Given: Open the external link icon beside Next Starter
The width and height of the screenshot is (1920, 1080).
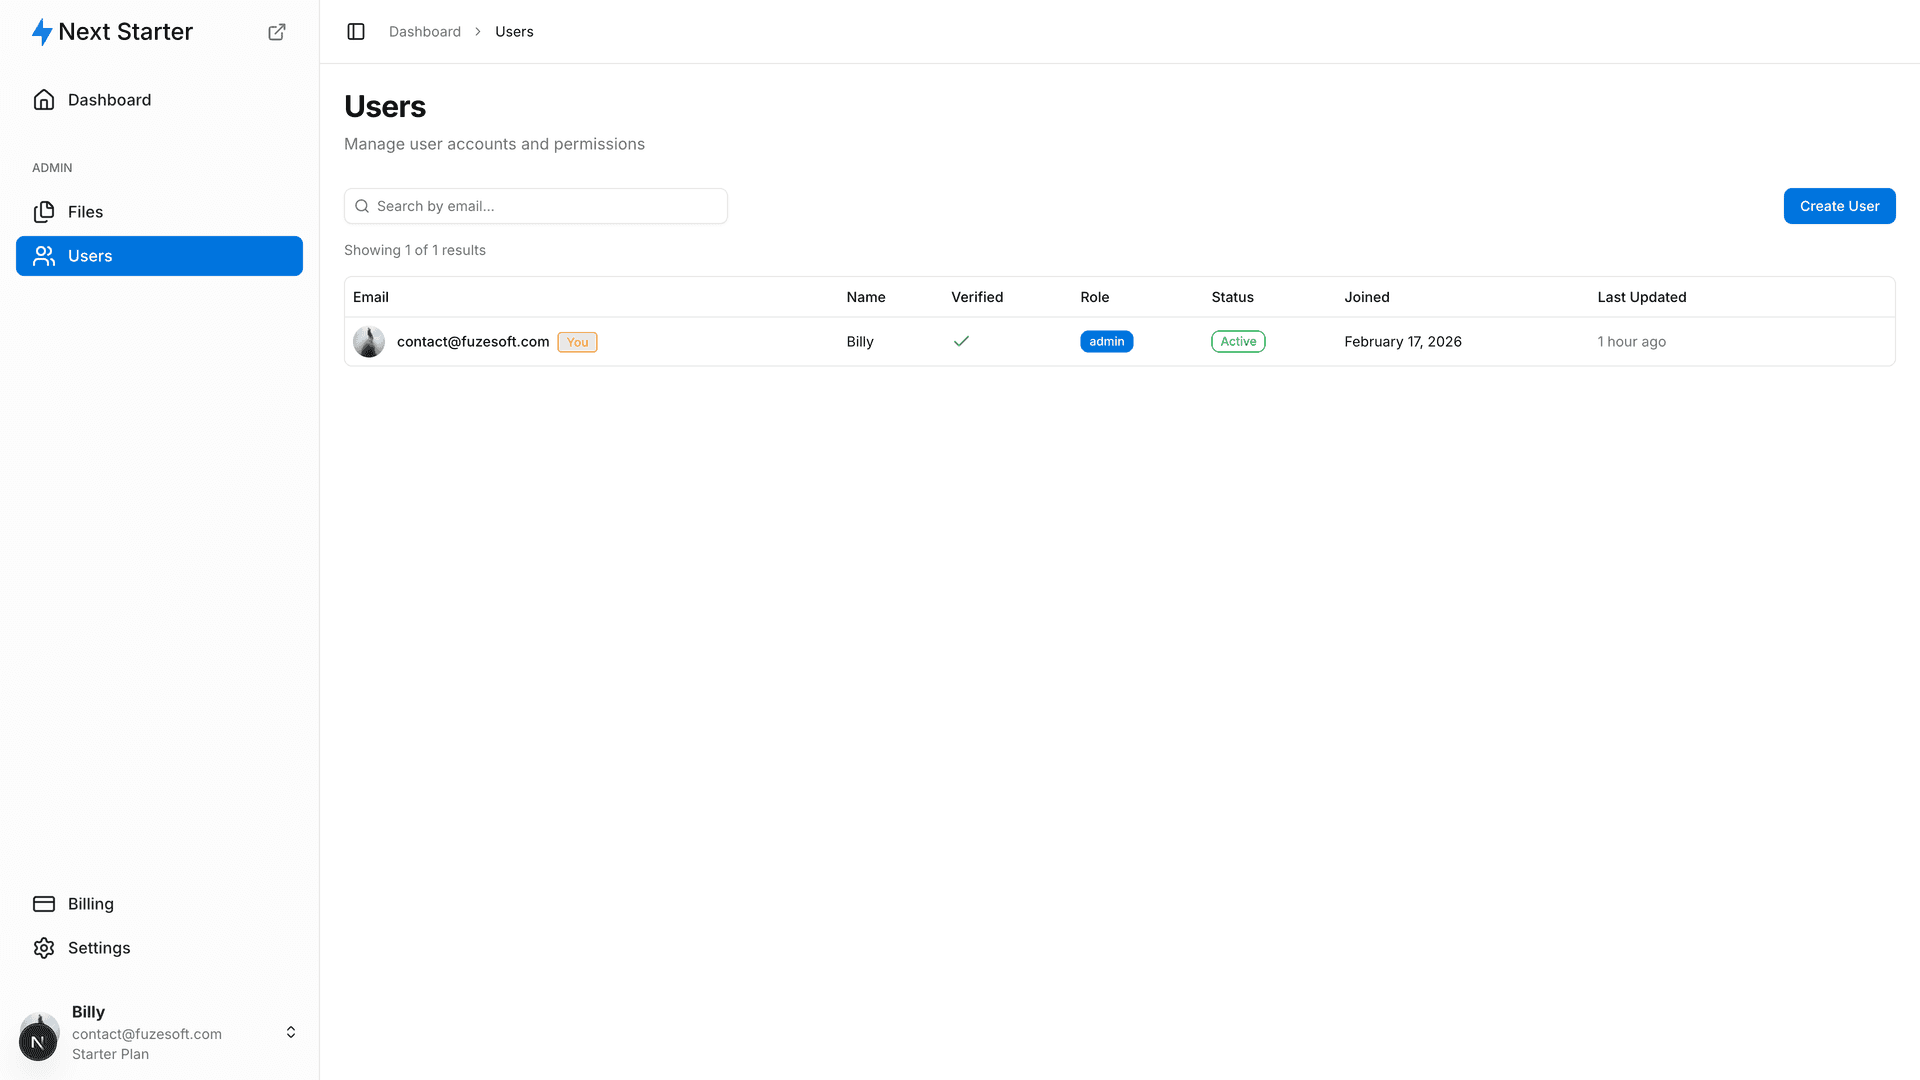Looking at the screenshot, I should [277, 32].
